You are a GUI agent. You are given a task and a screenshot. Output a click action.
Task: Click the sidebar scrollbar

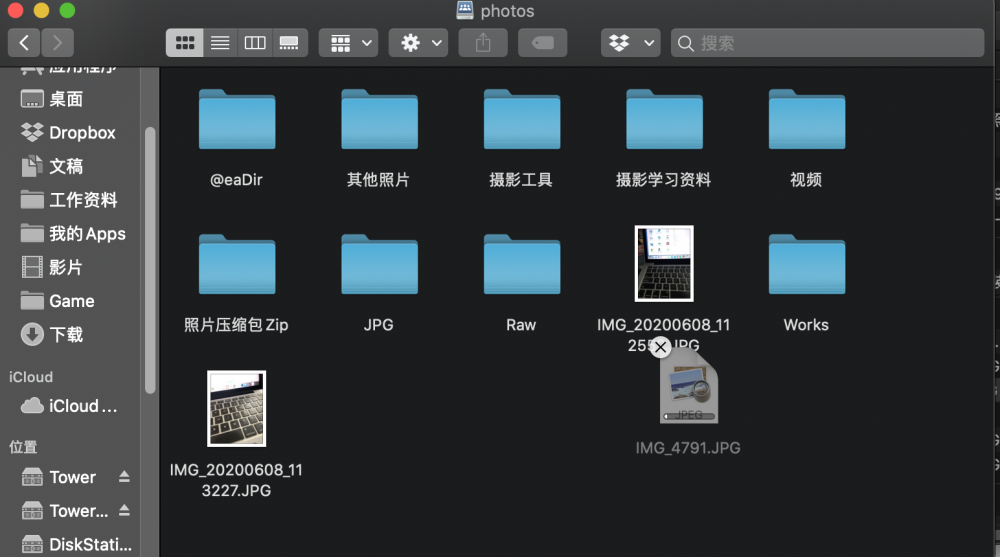[x=150, y=260]
